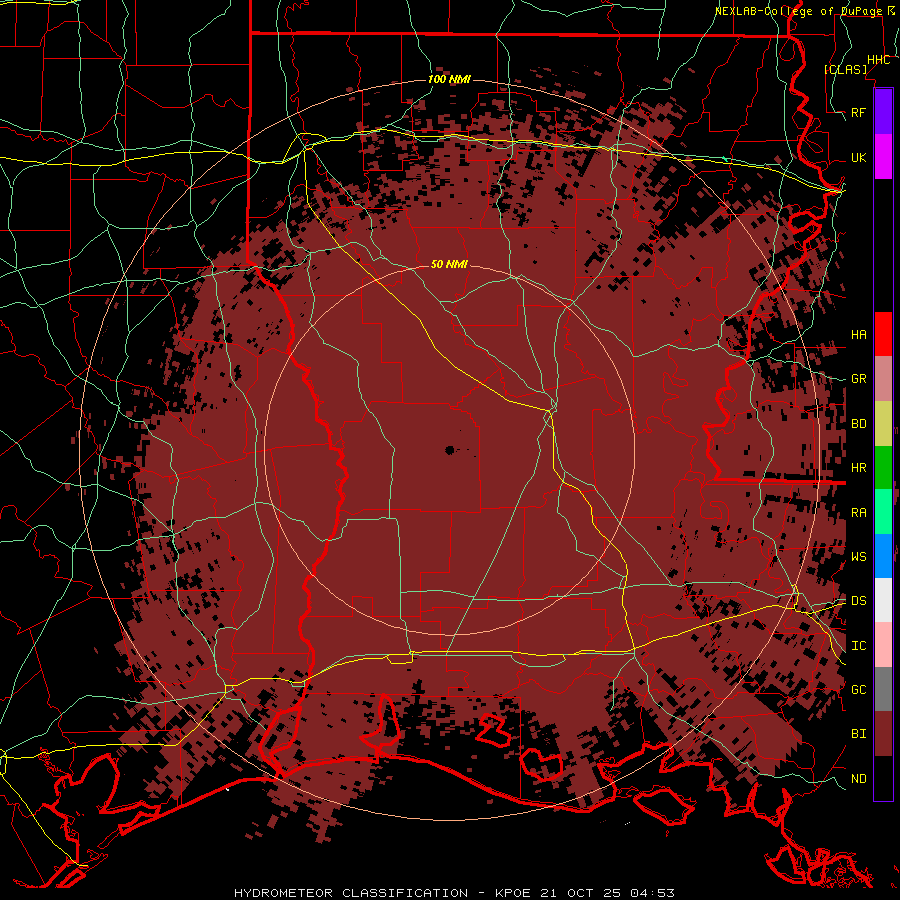900x900 pixels.
Task: Click the HA red legend swatch
Action: pyautogui.click(x=883, y=334)
